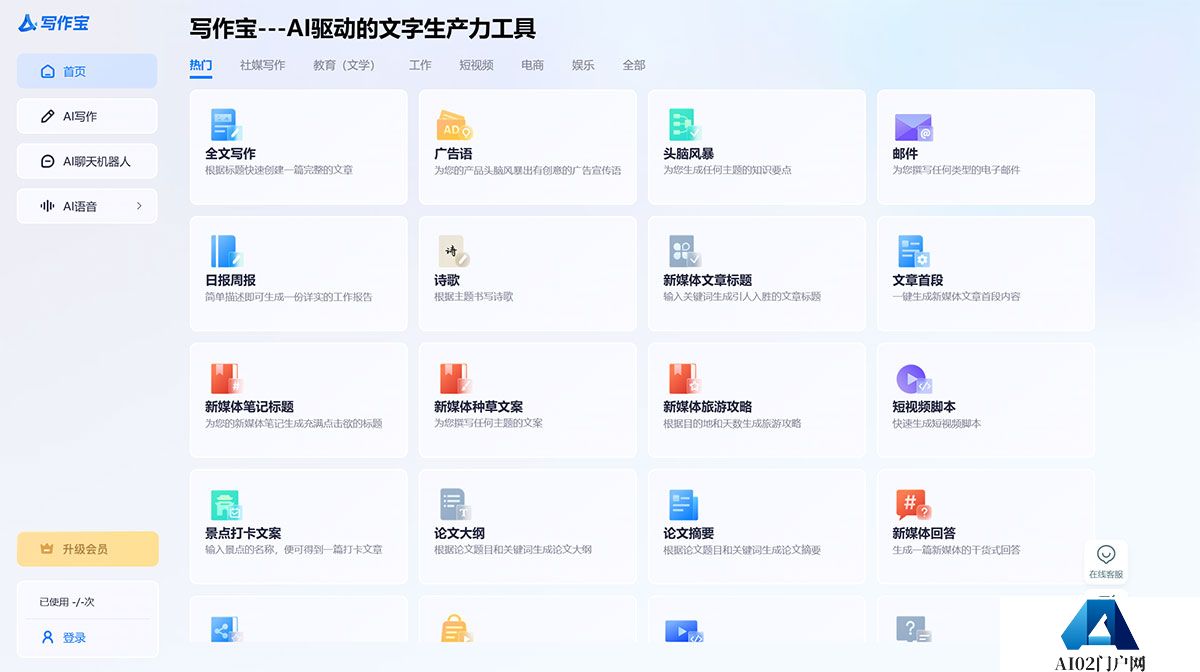Click the 邮件 envelope icon

pyautogui.click(x=913, y=127)
